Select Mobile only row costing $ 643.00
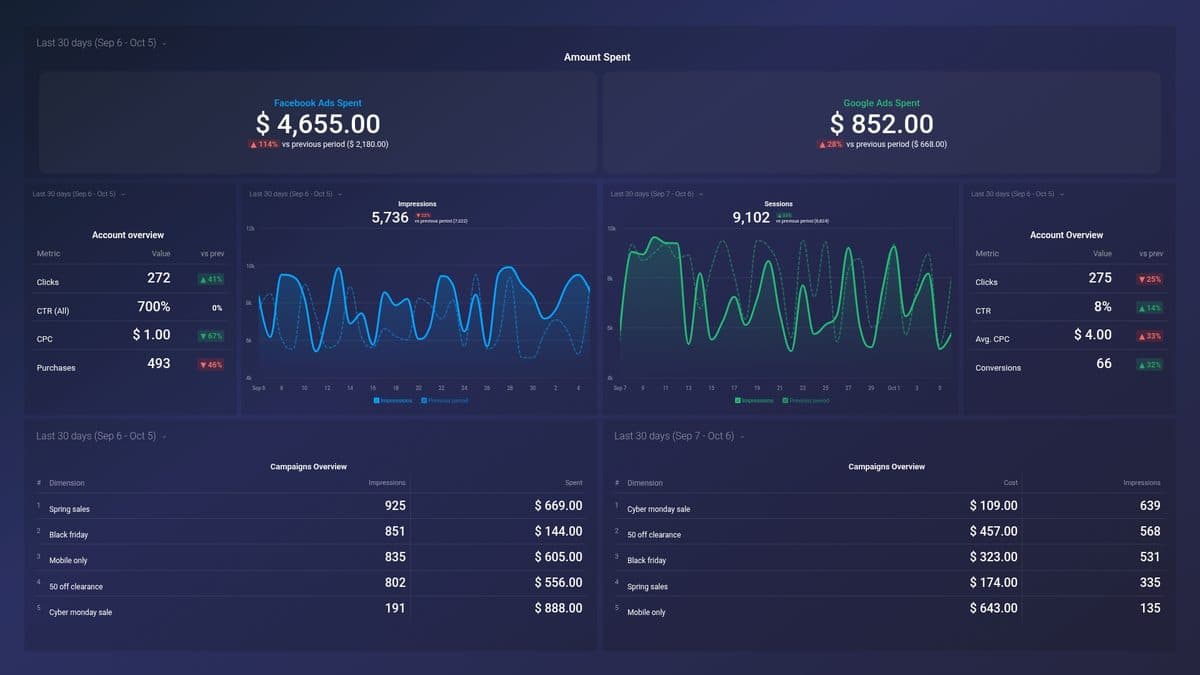This screenshot has height=675, width=1200. point(888,609)
